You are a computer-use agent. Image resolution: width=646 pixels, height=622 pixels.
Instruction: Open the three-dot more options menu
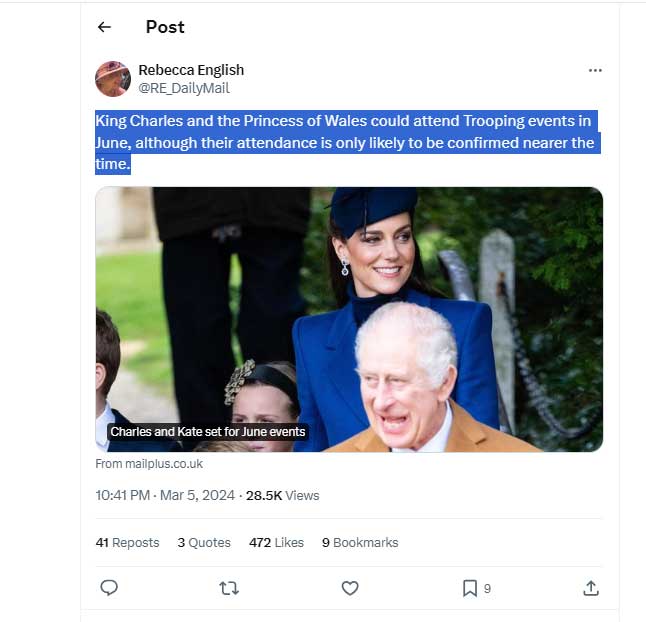coord(595,71)
